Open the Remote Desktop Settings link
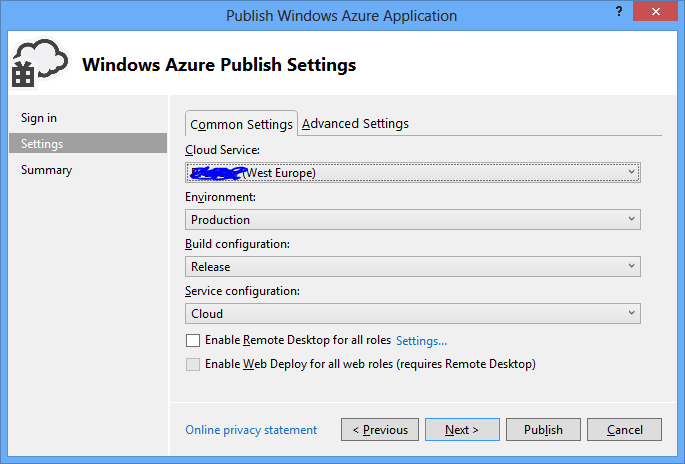 421,341
